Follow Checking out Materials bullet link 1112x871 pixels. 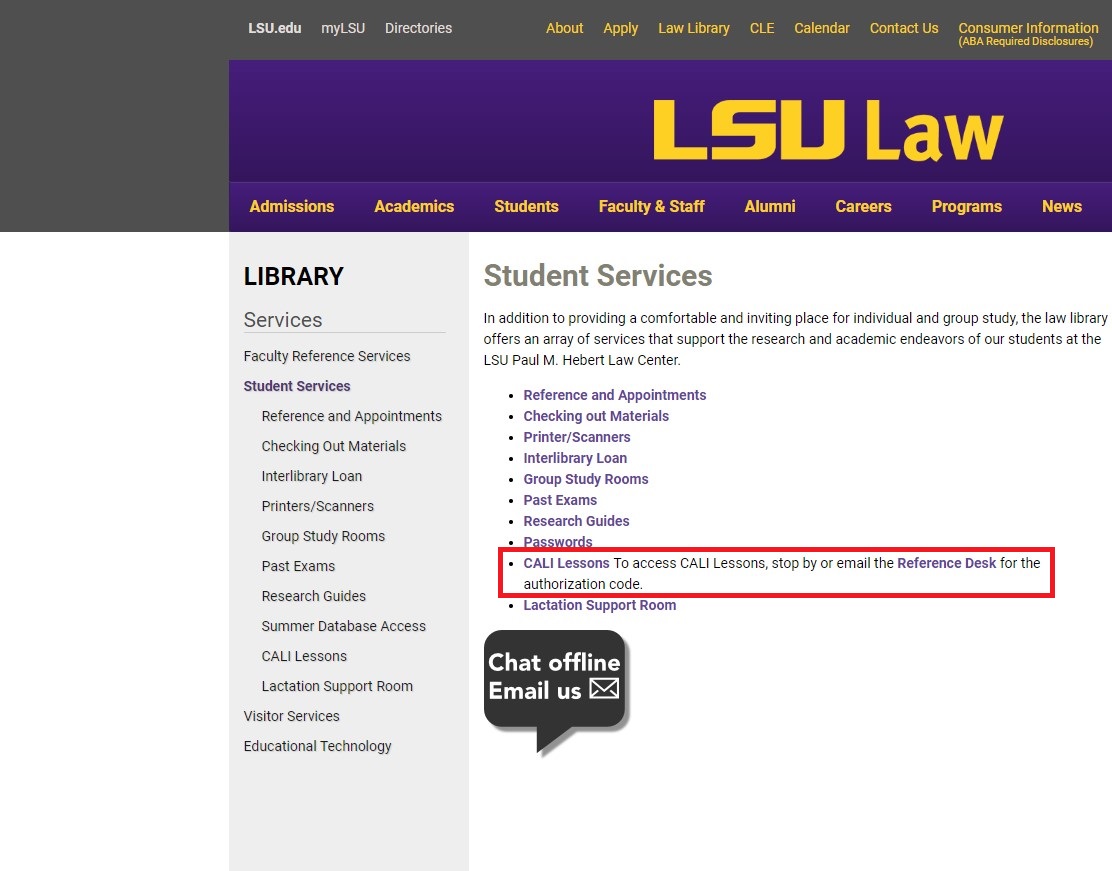596,416
